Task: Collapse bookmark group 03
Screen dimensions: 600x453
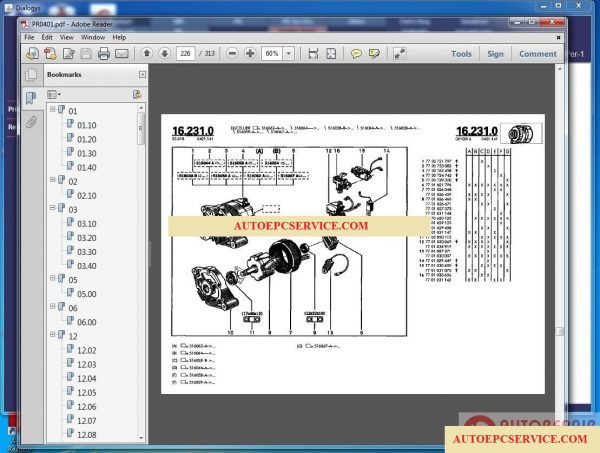Action: 53,208
